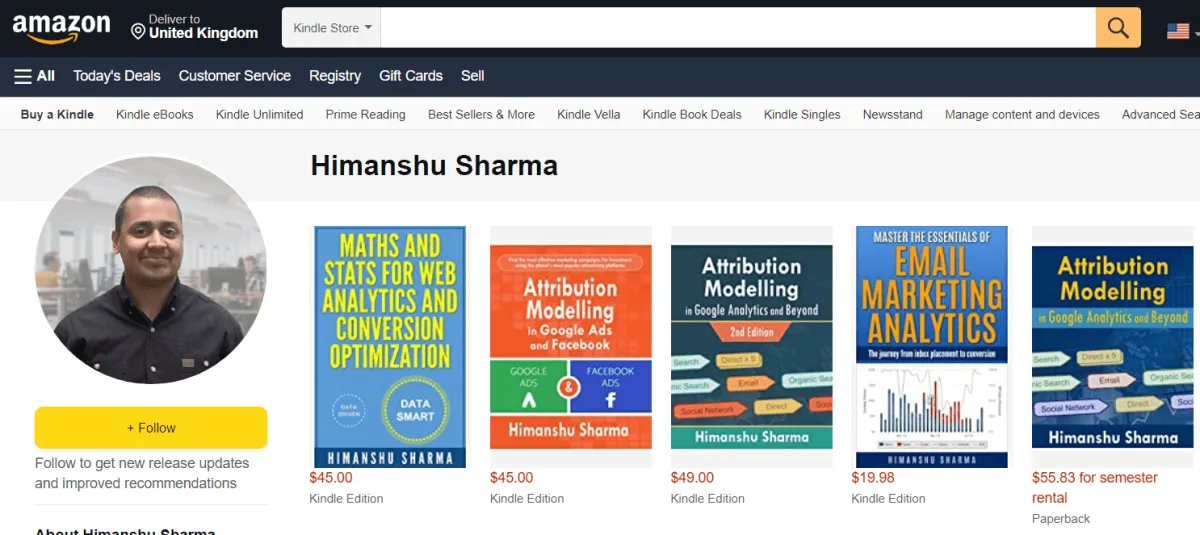Screen dimensions: 1200x535
Task: Click inside the search text field
Action: tap(738, 28)
